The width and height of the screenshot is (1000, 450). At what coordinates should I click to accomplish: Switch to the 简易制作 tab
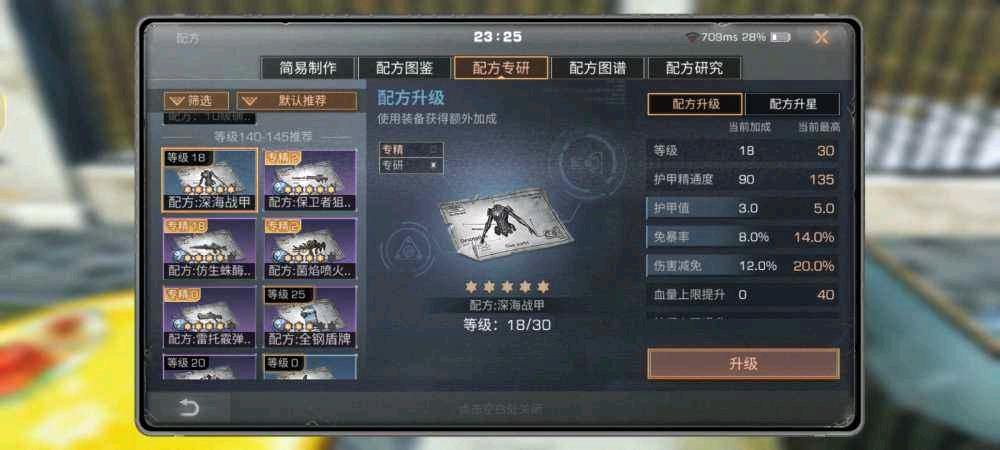point(307,68)
